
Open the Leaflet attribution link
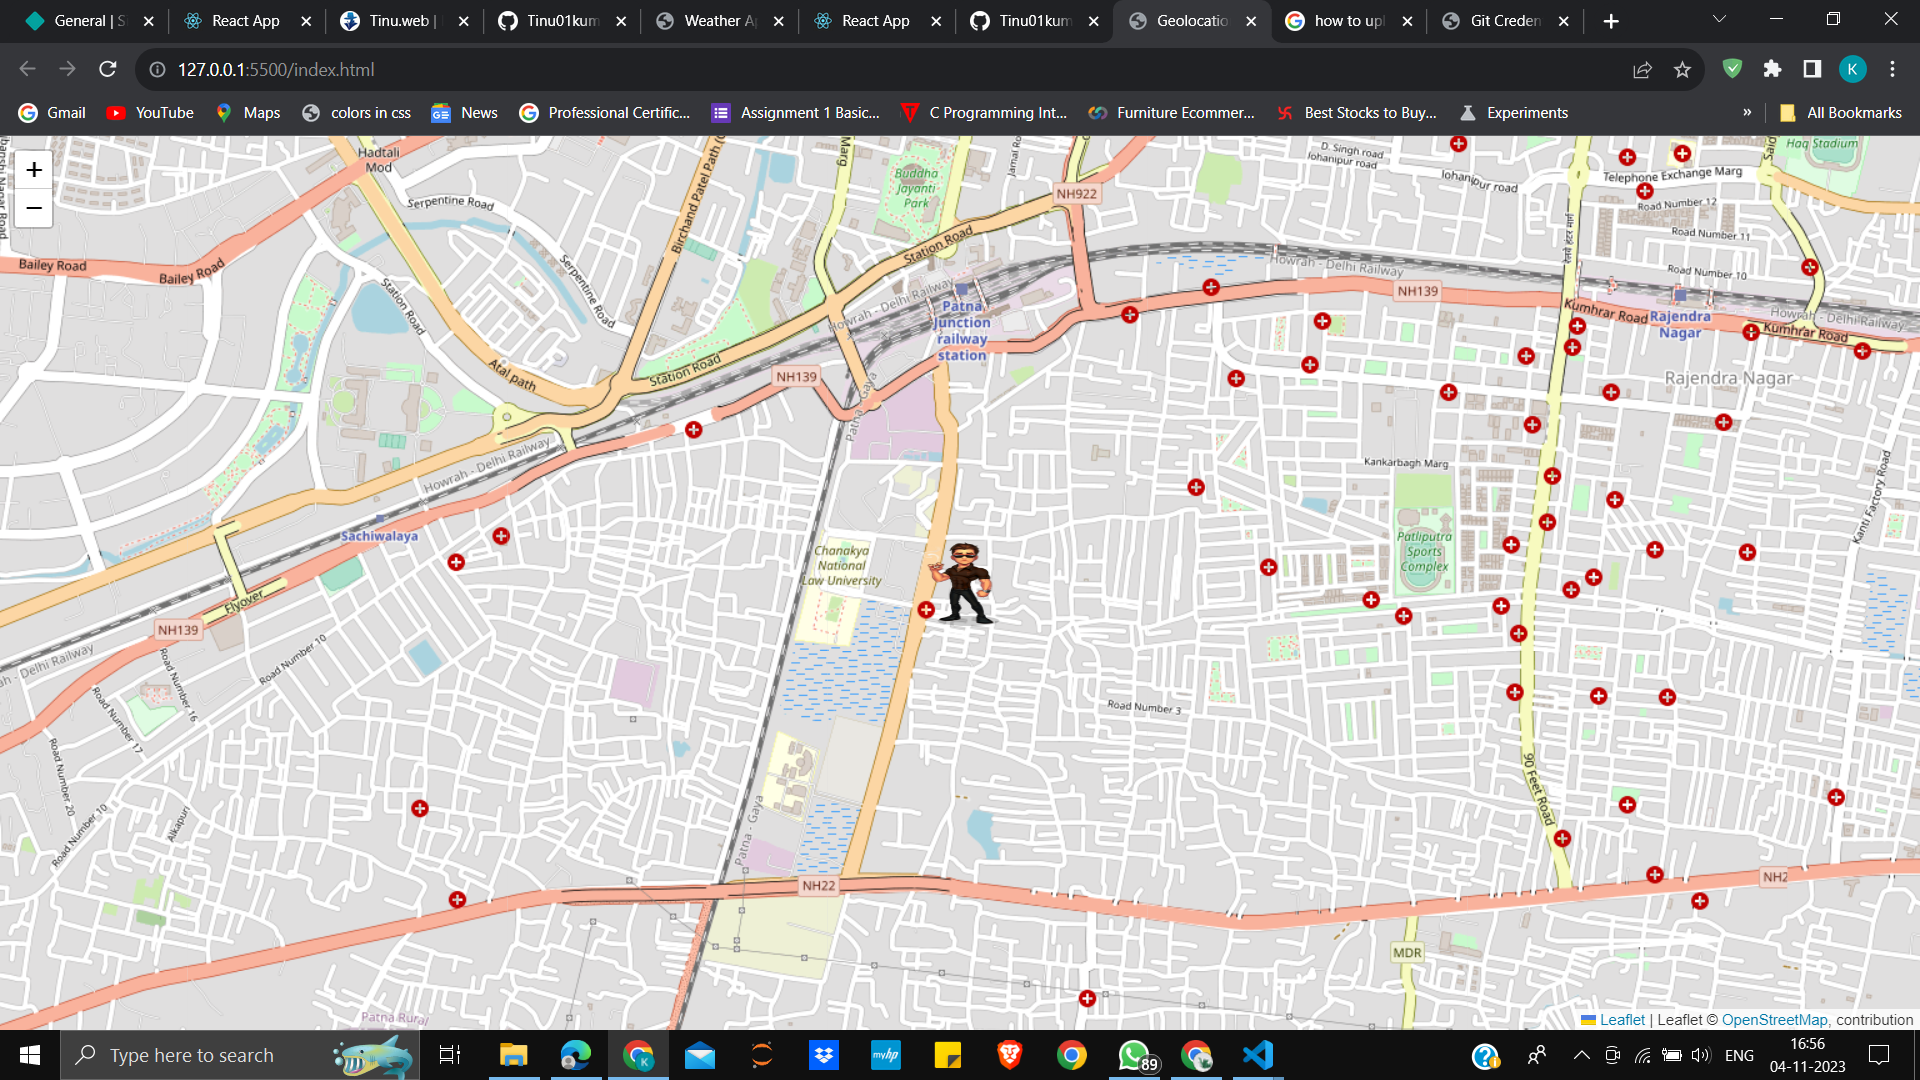click(1621, 1020)
